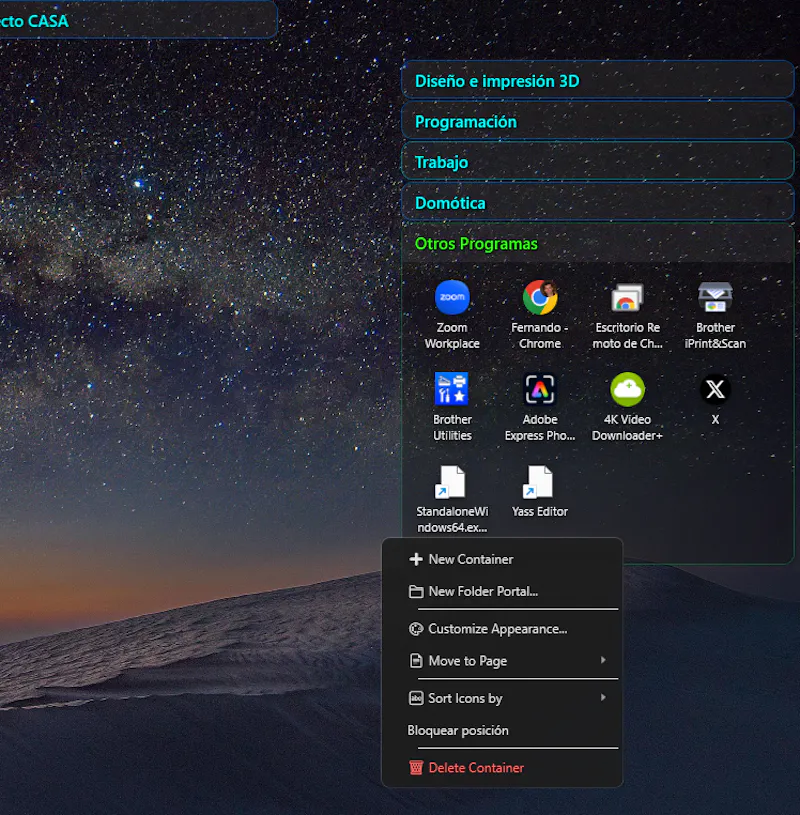Open the X app icon

click(715, 399)
